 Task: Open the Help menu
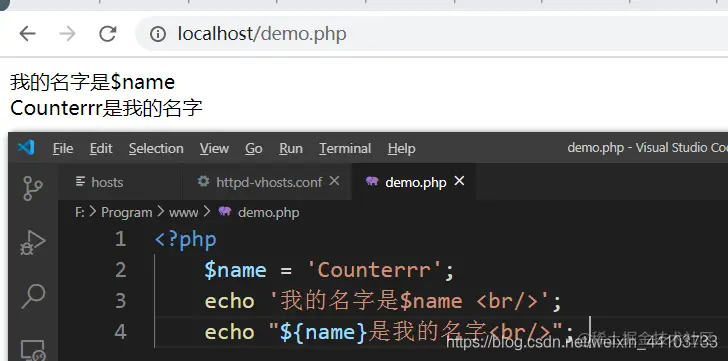[x=401, y=148]
